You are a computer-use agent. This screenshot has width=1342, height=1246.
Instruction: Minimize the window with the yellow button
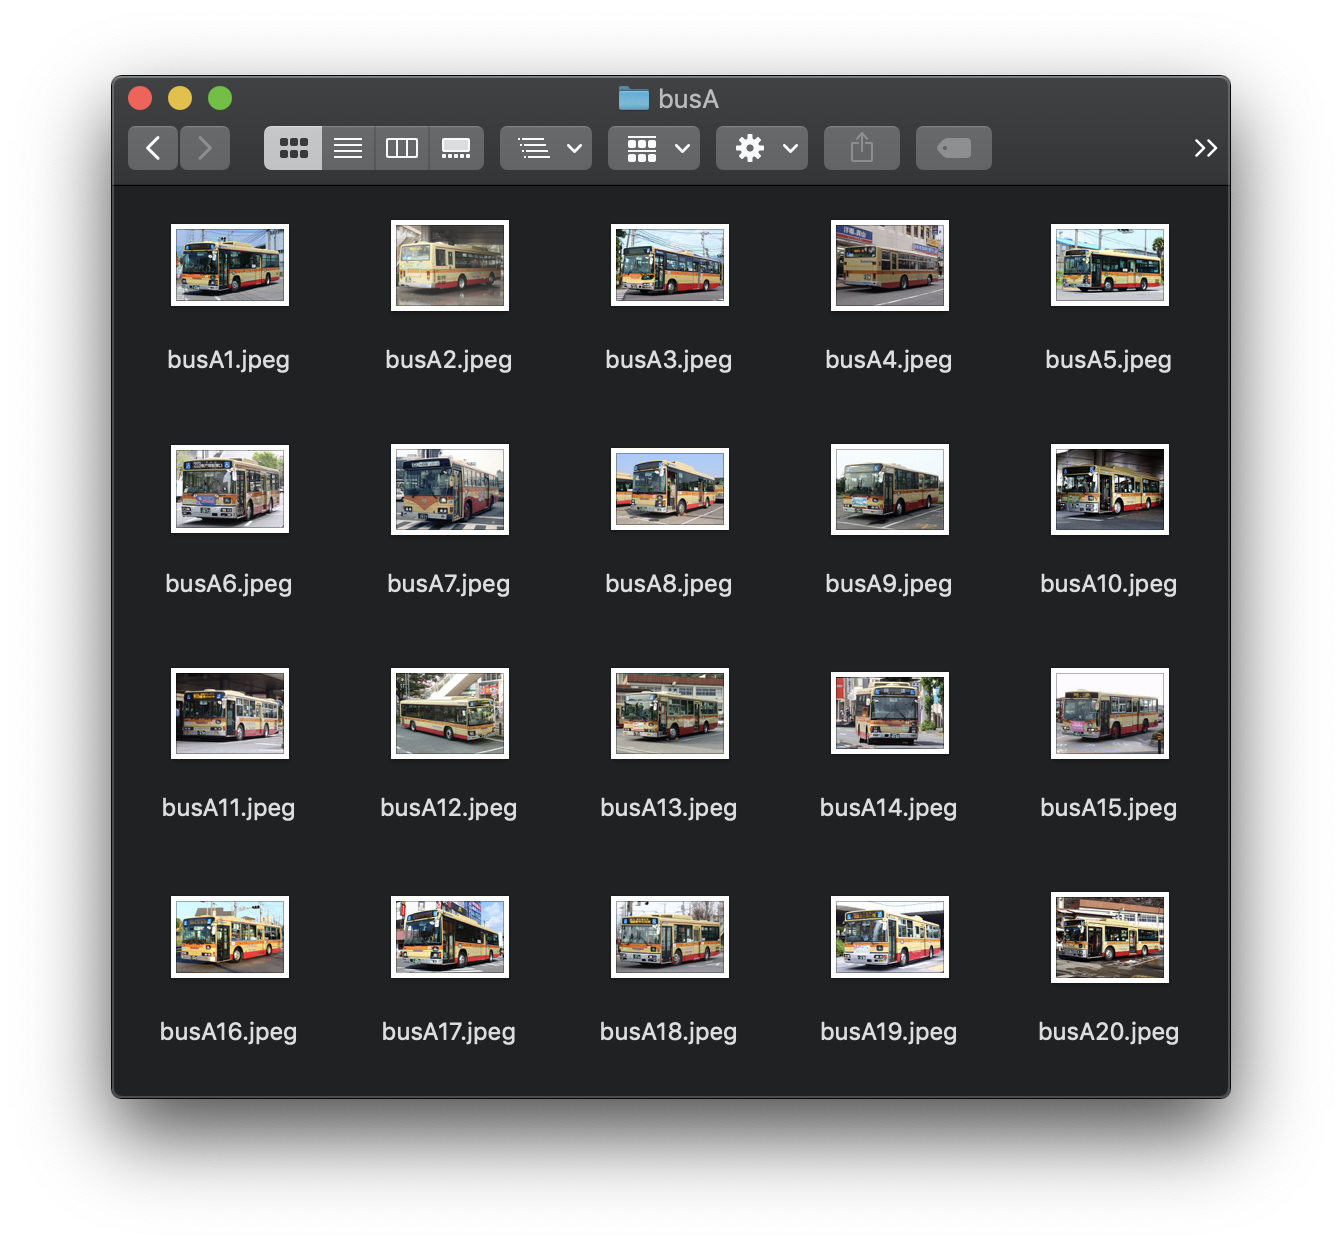(180, 98)
